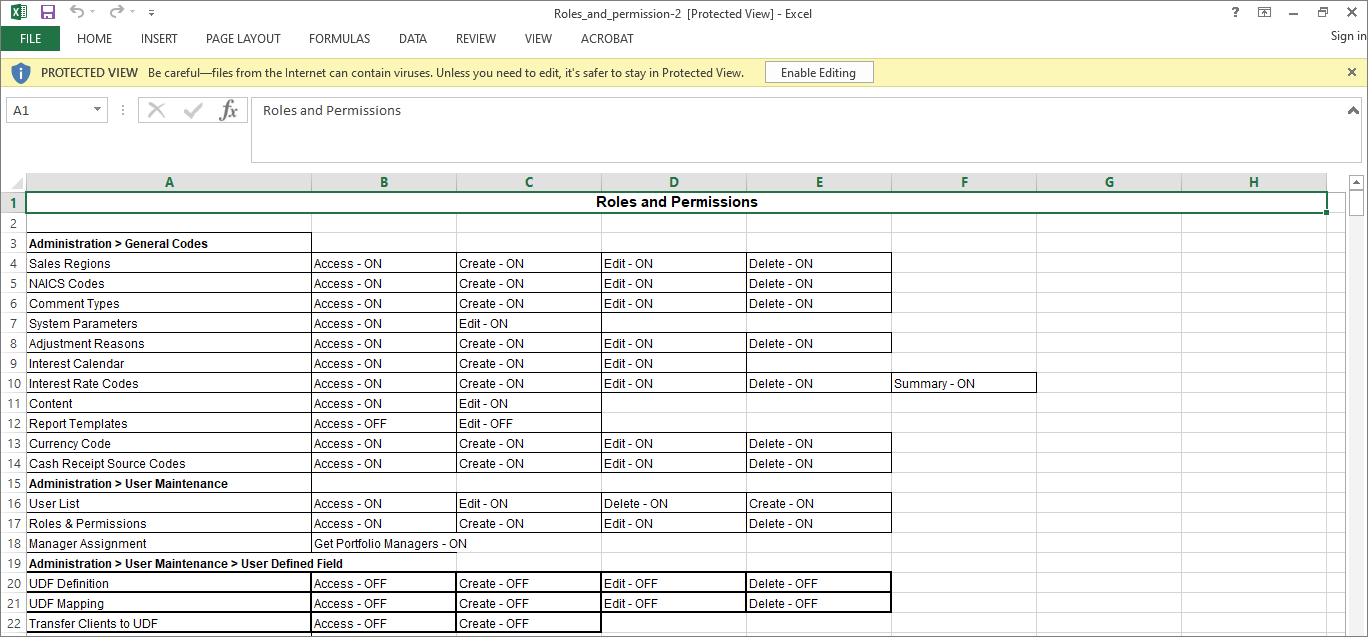Click the Redo arrow icon
This screenshot has height=637, width=1368.
tap(116, 12)
